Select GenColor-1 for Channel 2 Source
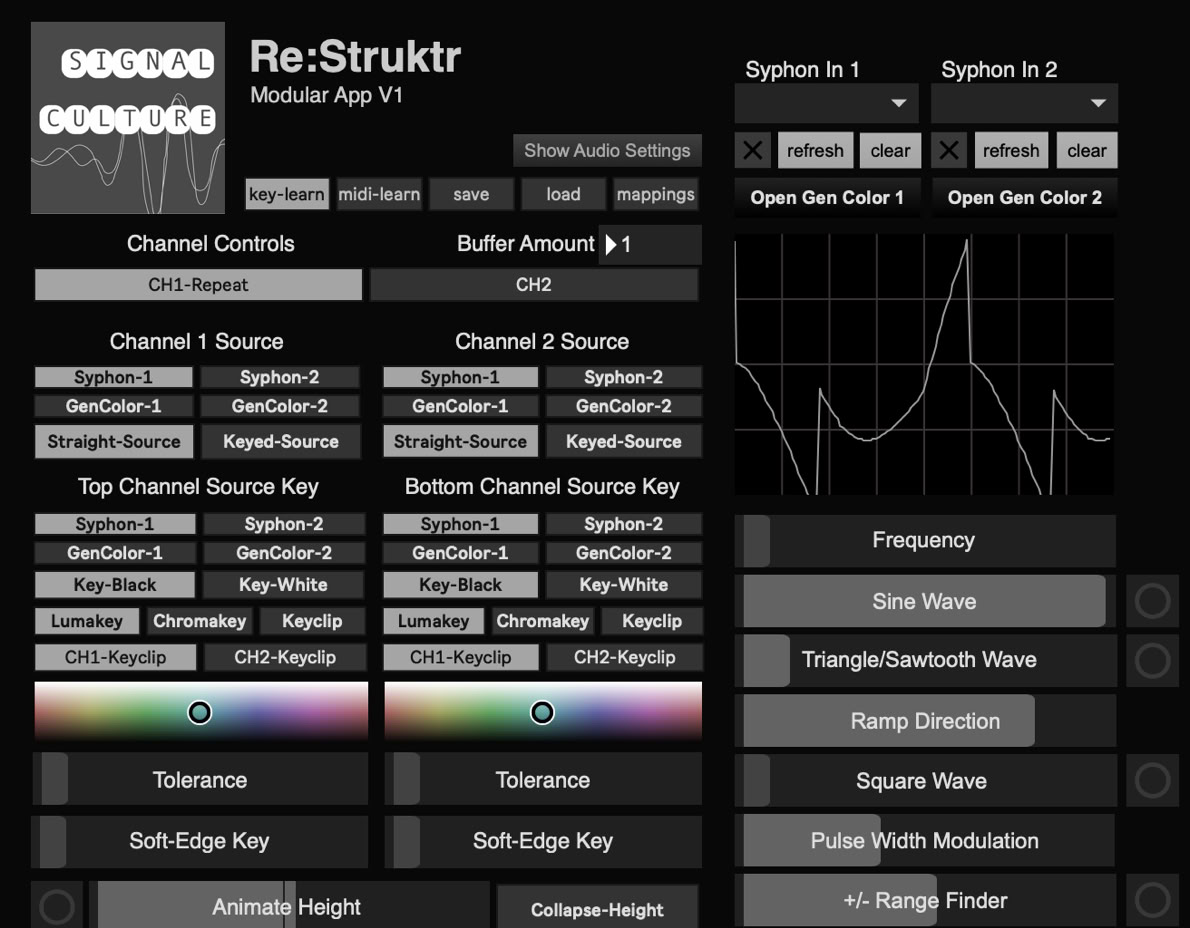 click(460, 406)
